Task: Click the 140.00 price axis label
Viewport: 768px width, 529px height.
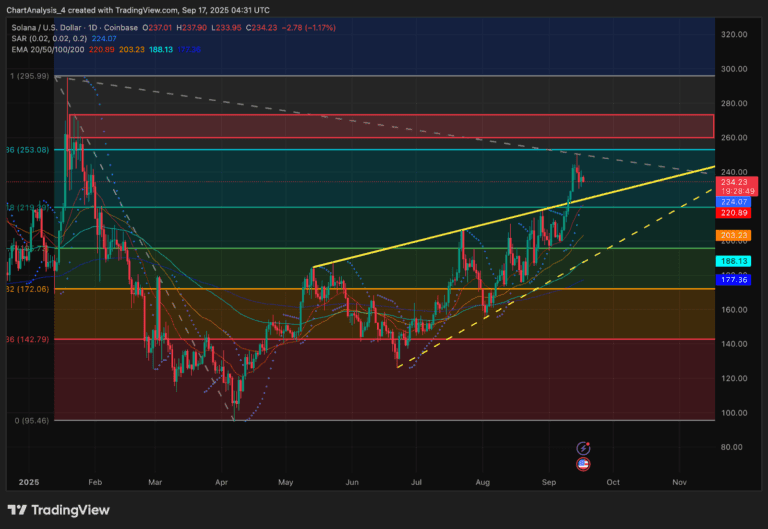Action: pos(734,344)
